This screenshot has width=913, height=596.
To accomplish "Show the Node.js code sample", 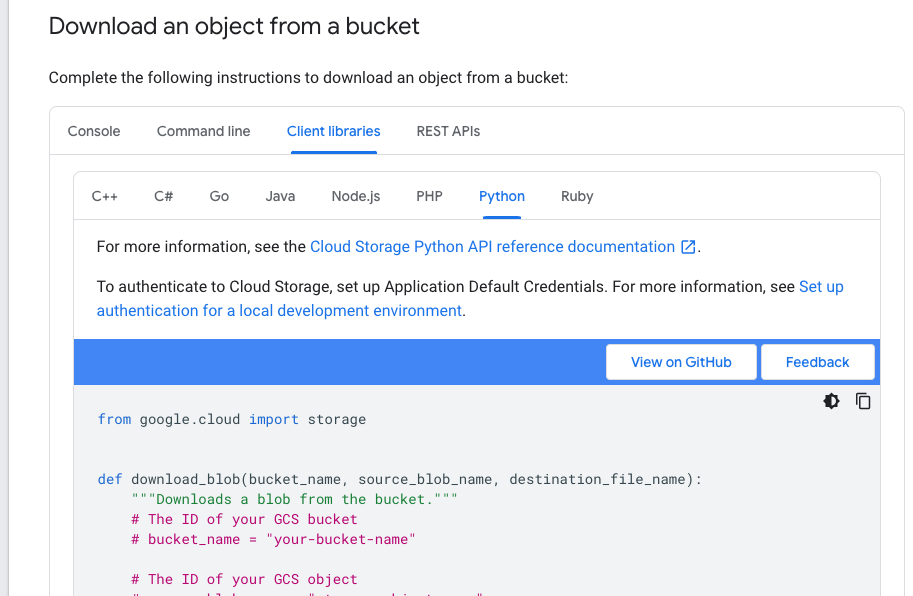I will pos(356,197).
